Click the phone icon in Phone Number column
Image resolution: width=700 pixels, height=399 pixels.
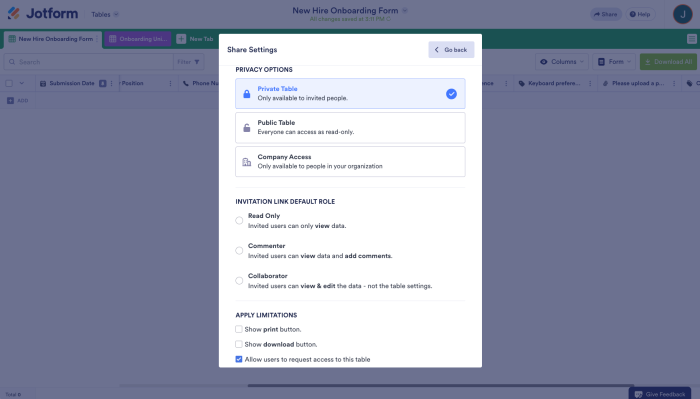186,83
